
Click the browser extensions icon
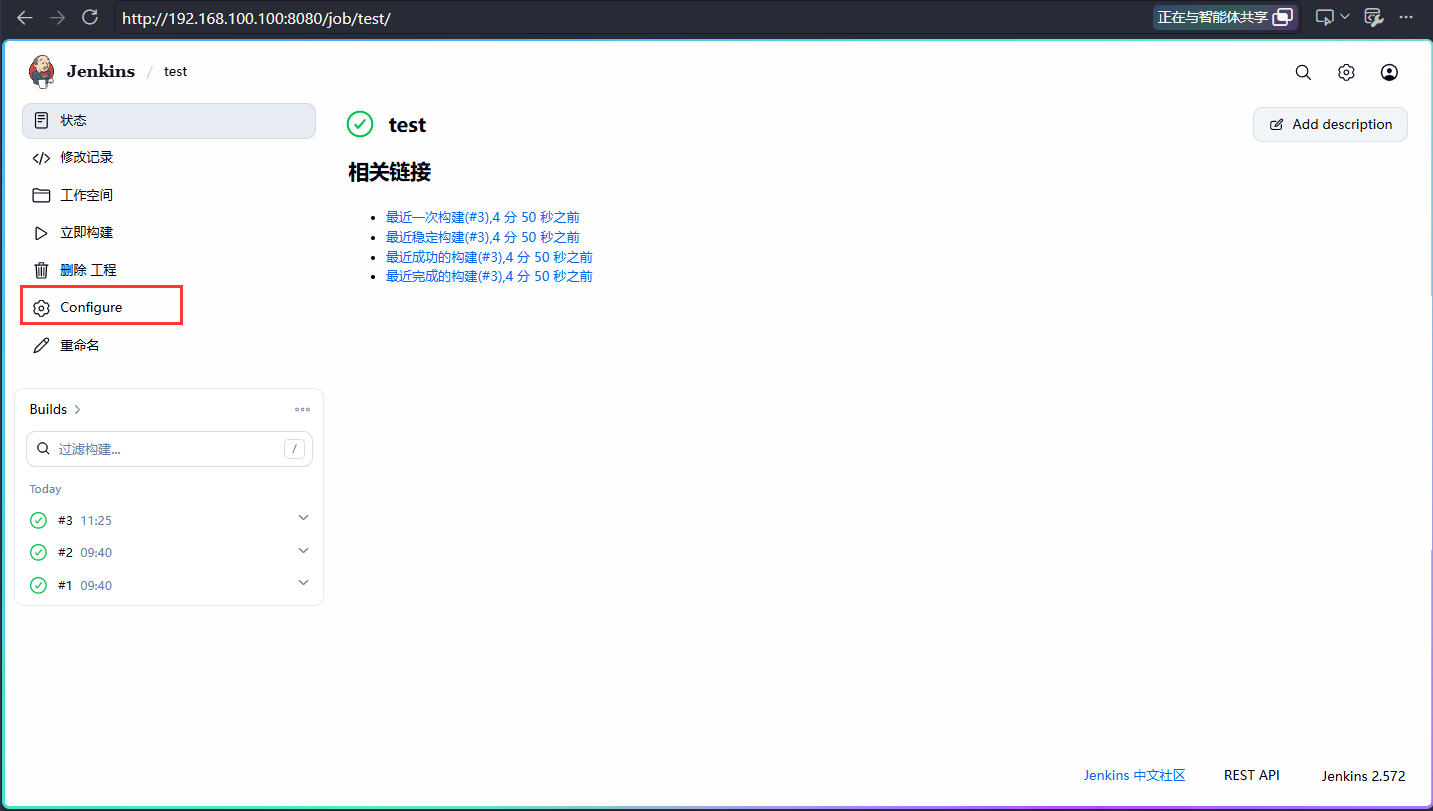point(1374,17)
